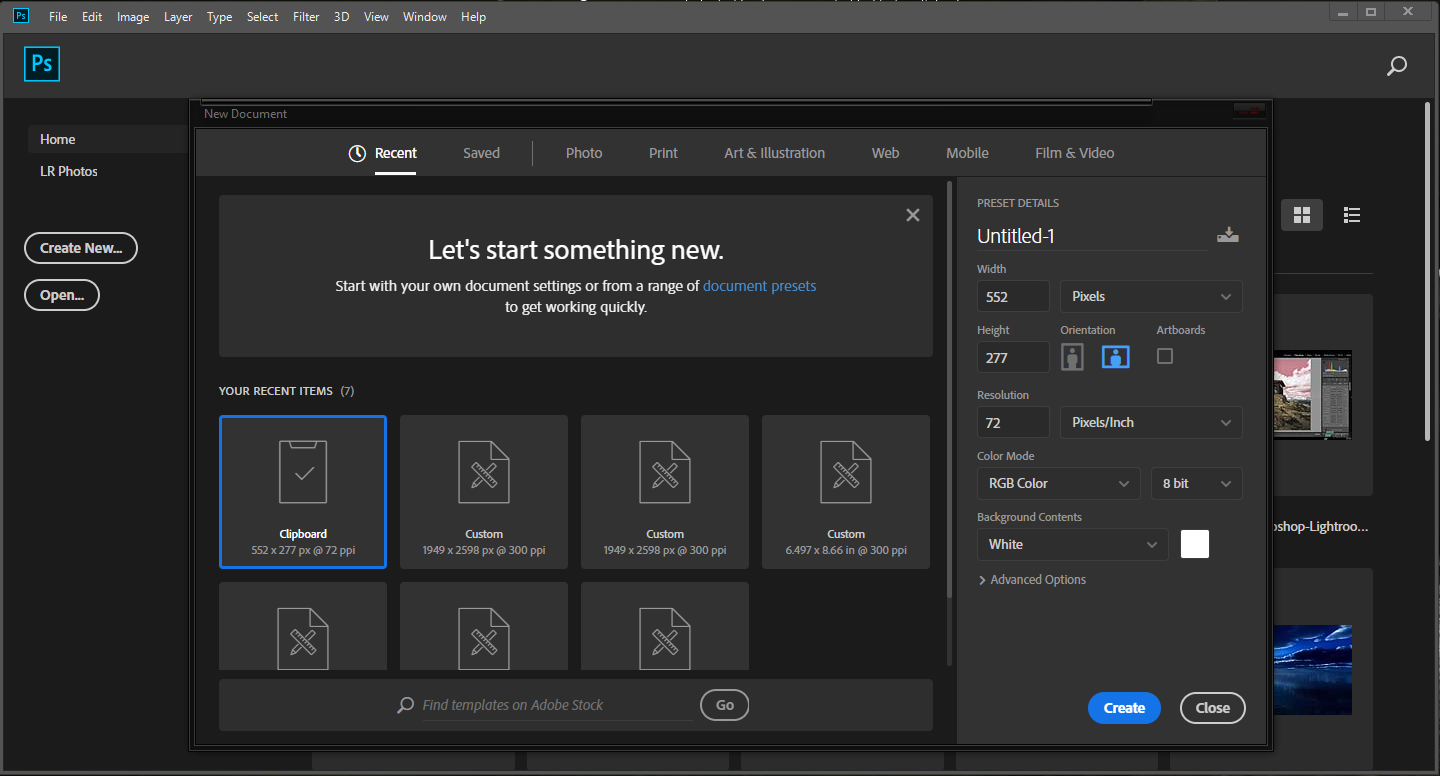
Task: Click the white background color swatch
Action: [x=1194, y=544]
